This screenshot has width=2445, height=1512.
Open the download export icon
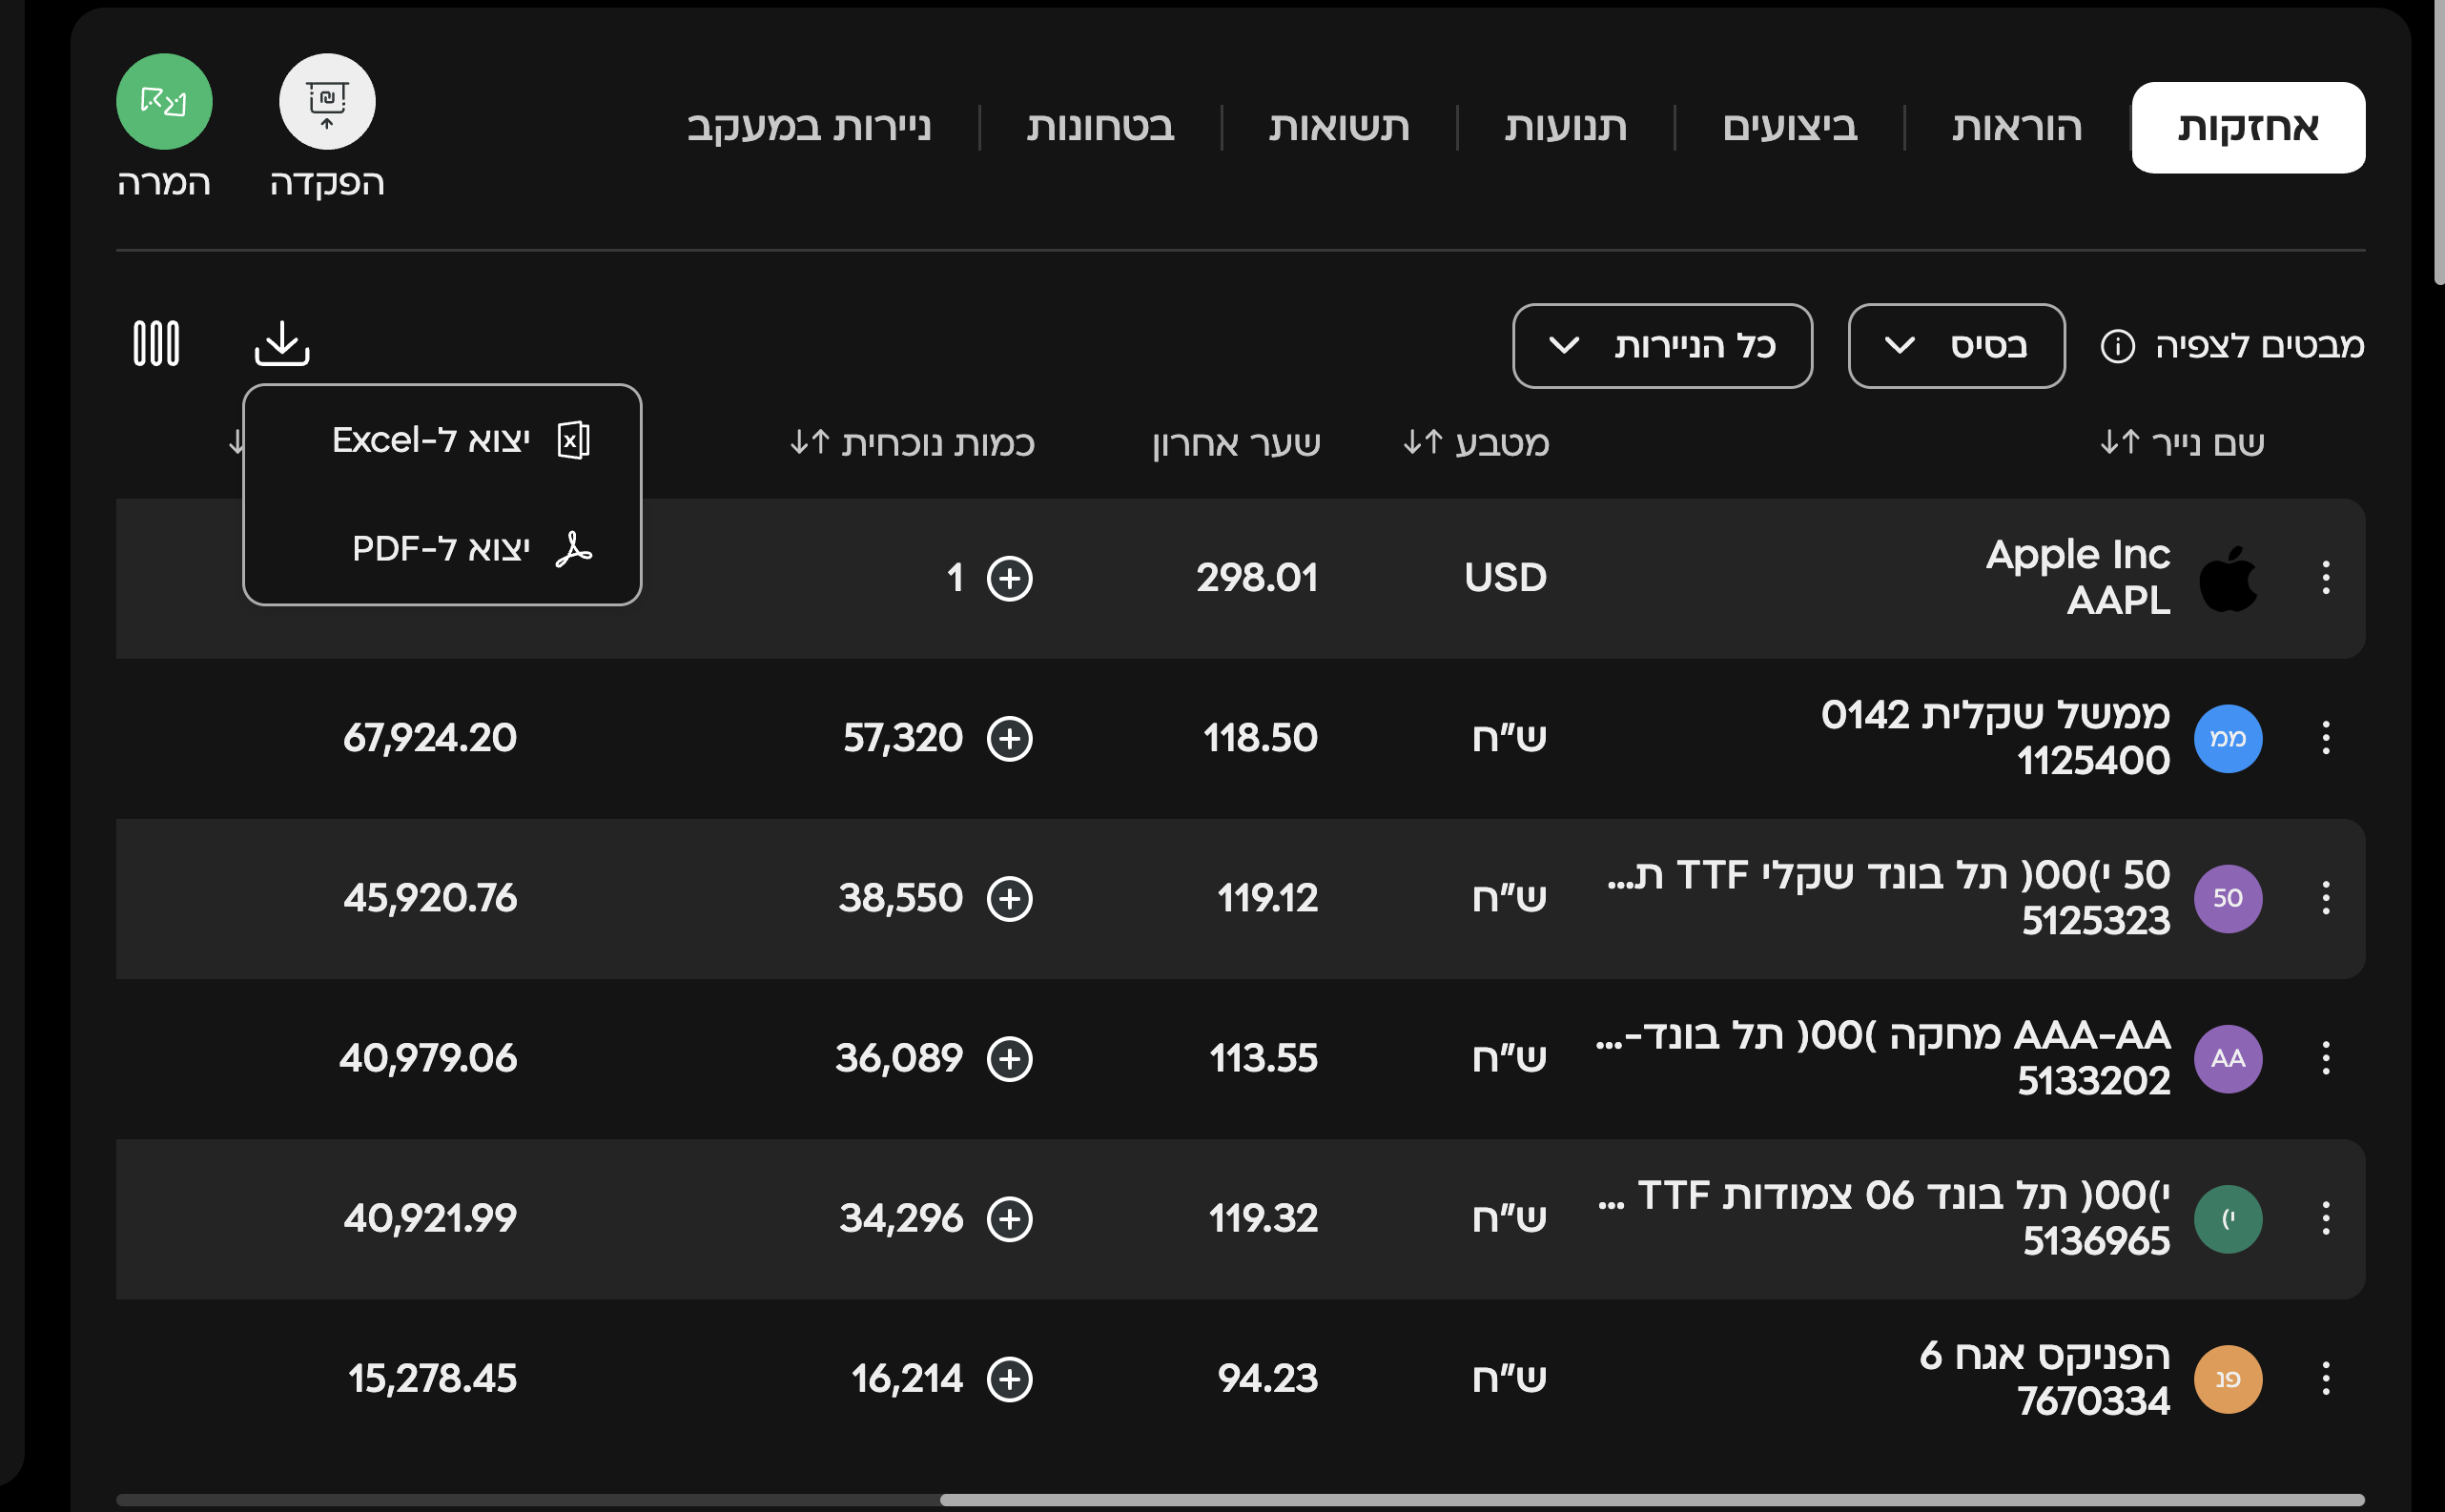pos(282,343)
